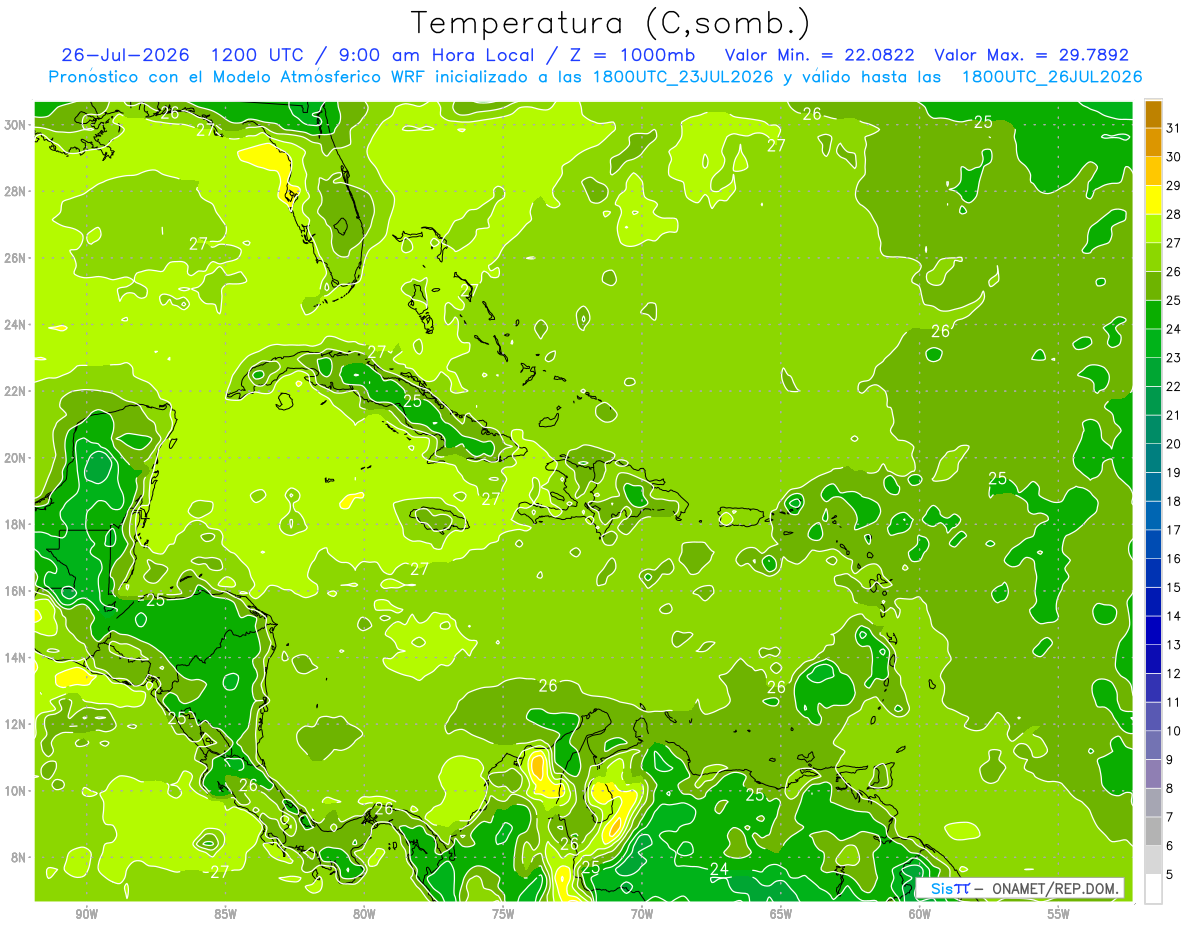This screenshot has width=1200, height=927.
Task: Click the '60W' longitude axis label
Action: click(x=920, y=914)
